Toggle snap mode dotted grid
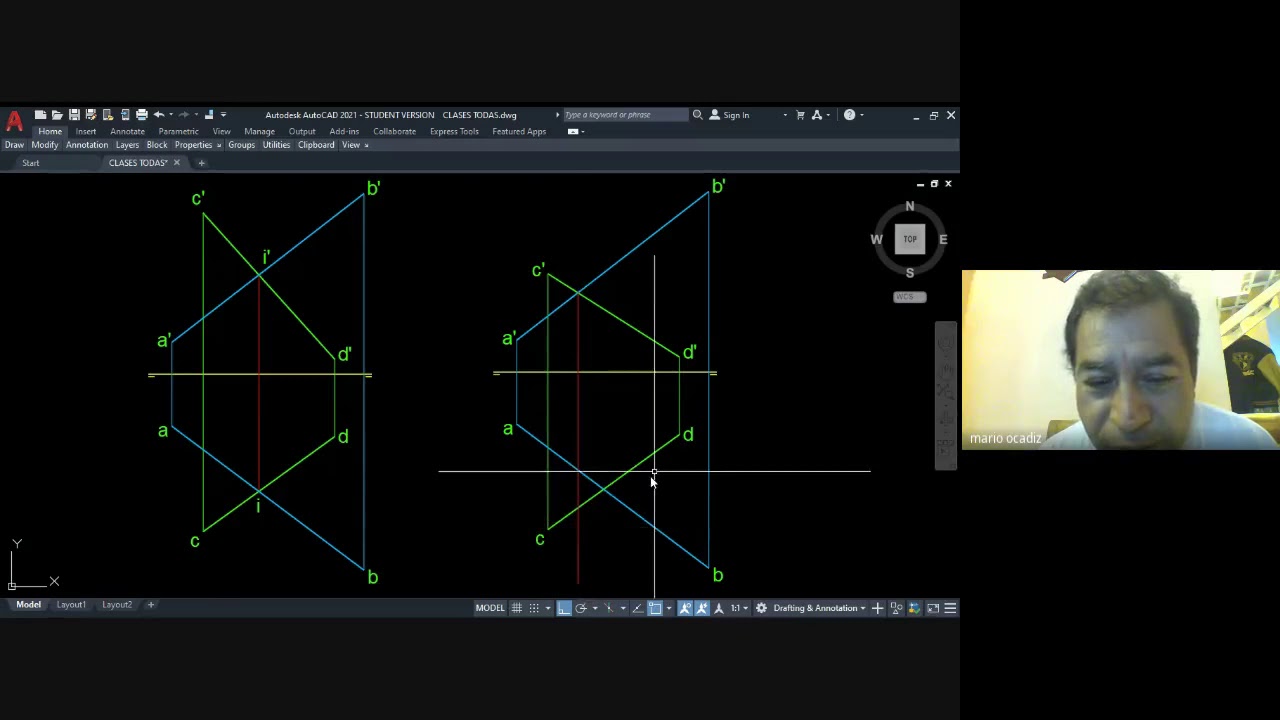 pos(534,608)
